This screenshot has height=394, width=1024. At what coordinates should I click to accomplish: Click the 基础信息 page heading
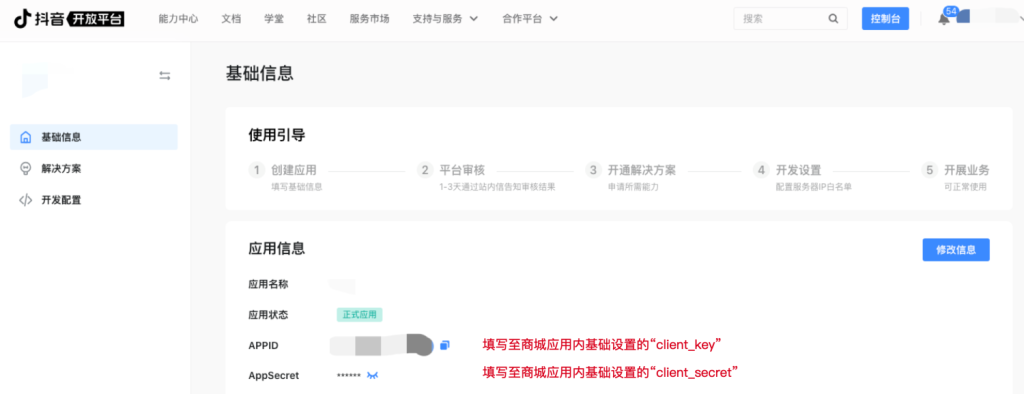click(x=259, y=73)
